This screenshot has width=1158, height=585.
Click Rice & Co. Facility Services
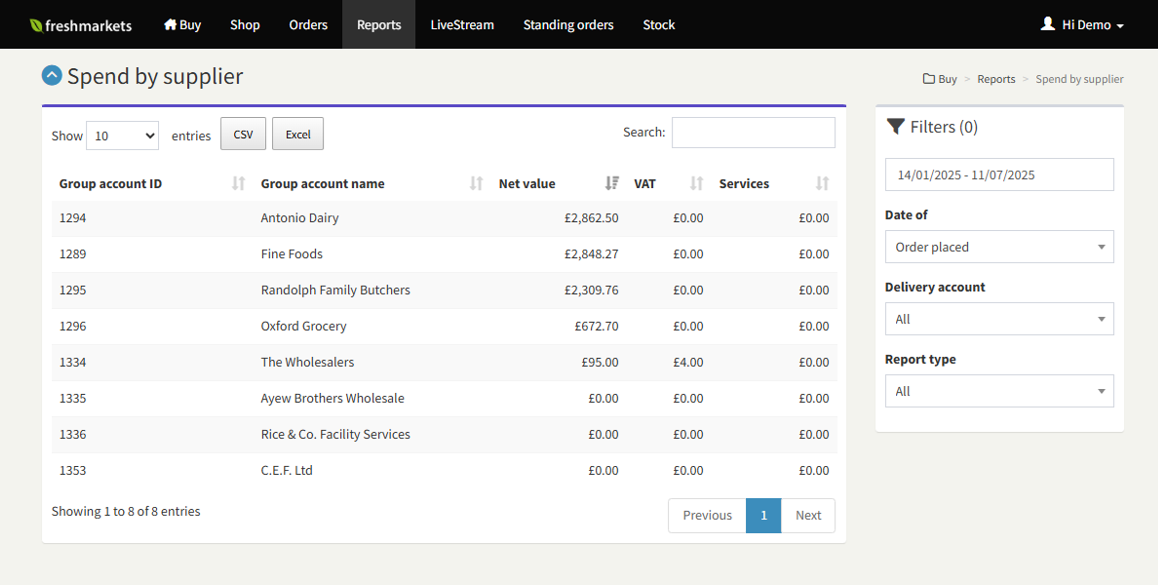tap(335, 434)
